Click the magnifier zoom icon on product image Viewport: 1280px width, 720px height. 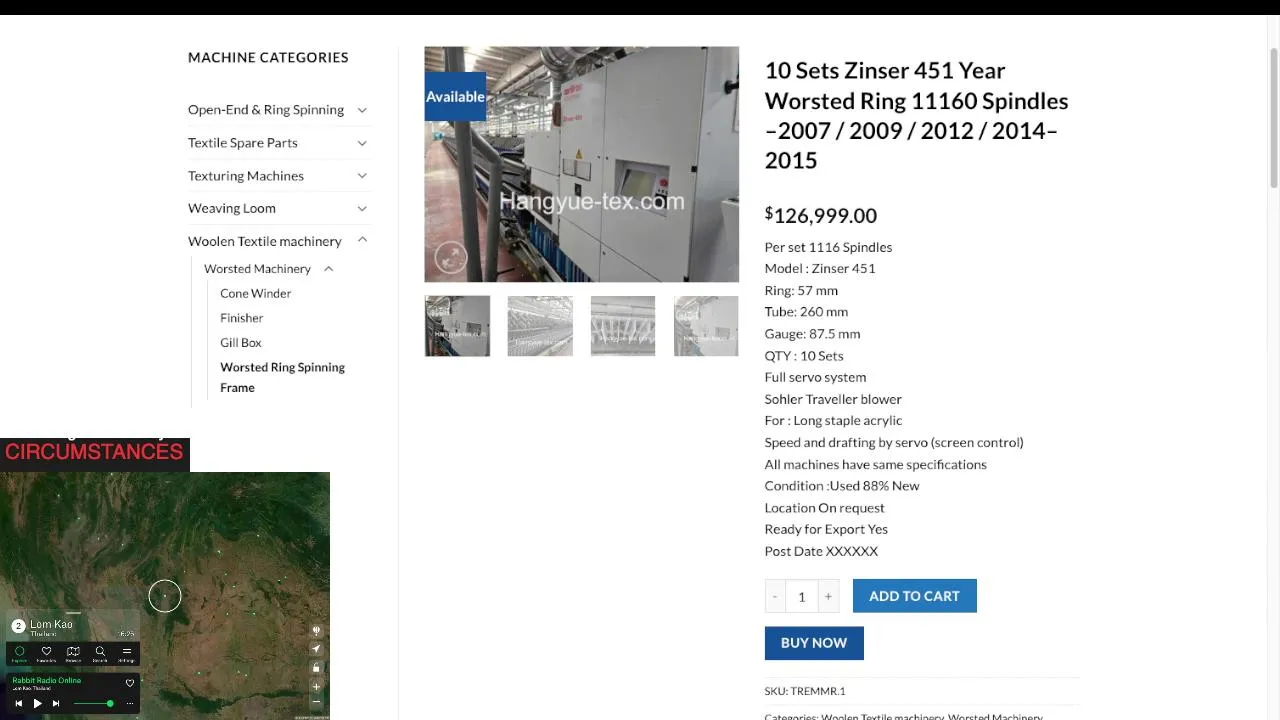[x=451, y=258]
